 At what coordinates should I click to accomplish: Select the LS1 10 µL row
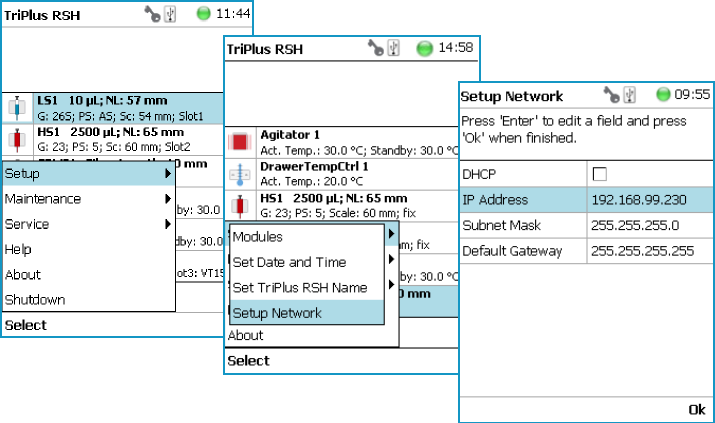click(x=113, y=108)
